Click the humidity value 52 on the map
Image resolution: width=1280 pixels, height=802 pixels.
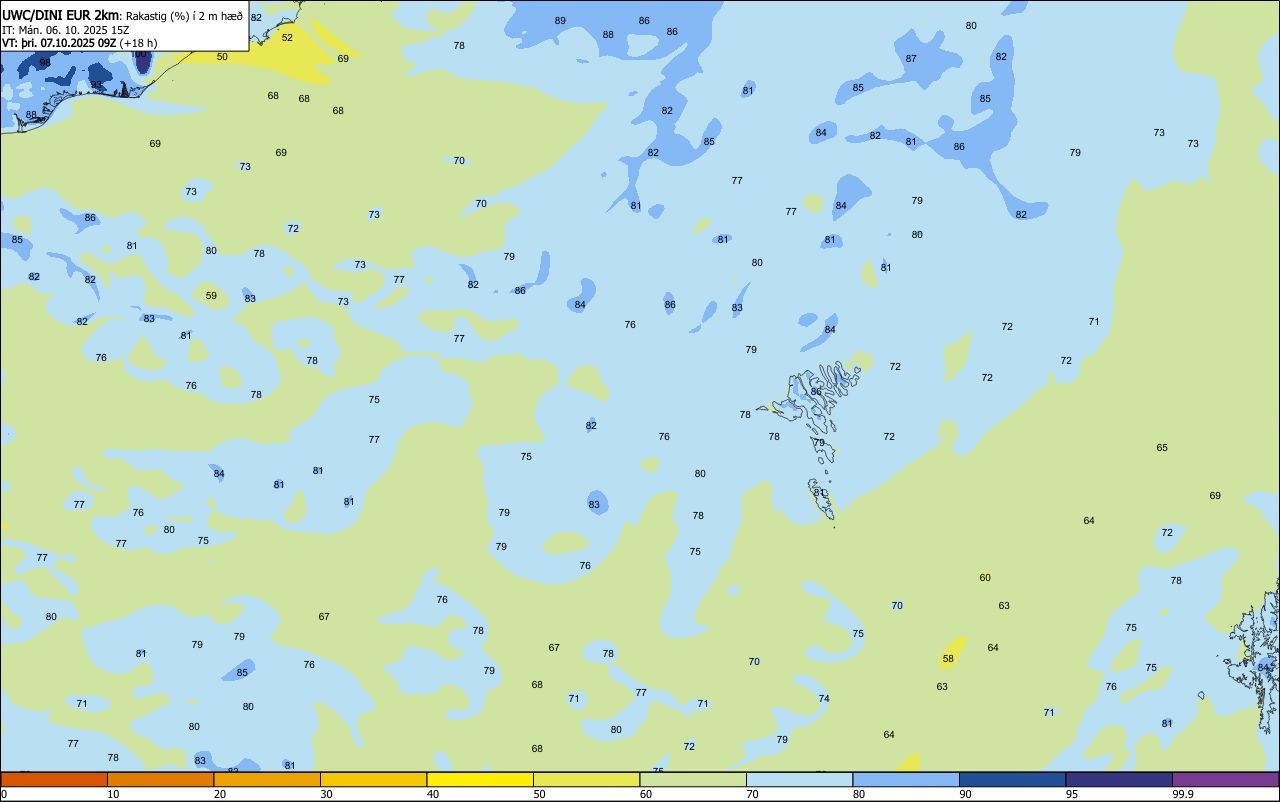pyautogui.click(x=287, y=37)
